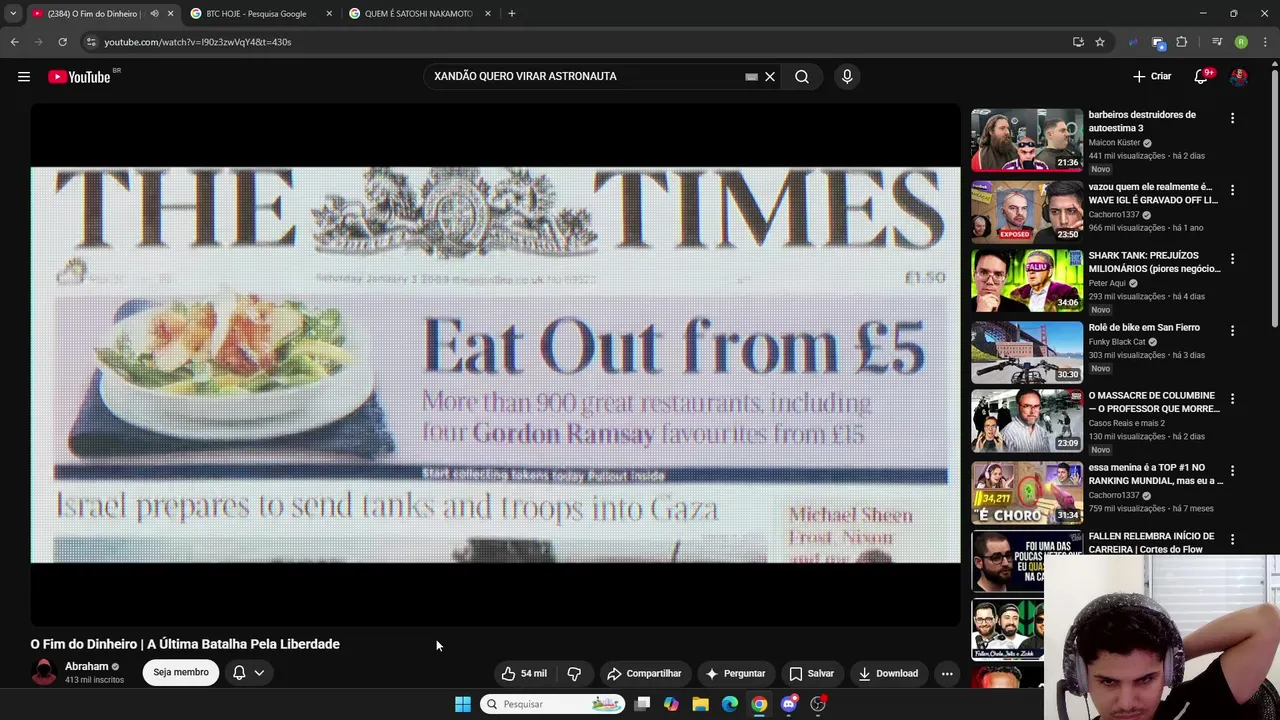Open the Chrome profile avatar

click(x=1241, y=42)
